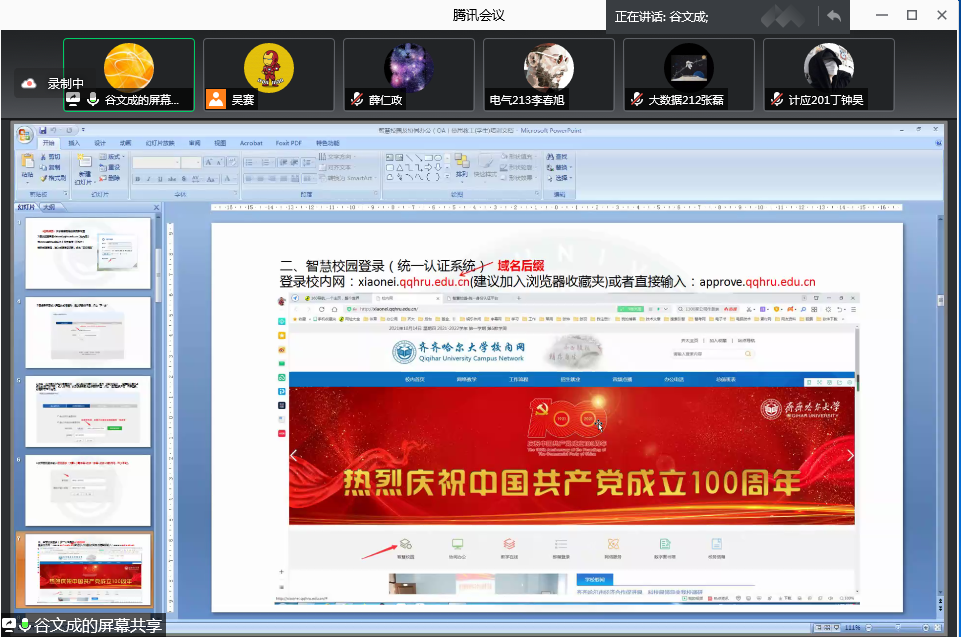This screenshot has height=637, width=961.
Task: Toggle bold formatting in font group
Action: (x=137, y=178)
